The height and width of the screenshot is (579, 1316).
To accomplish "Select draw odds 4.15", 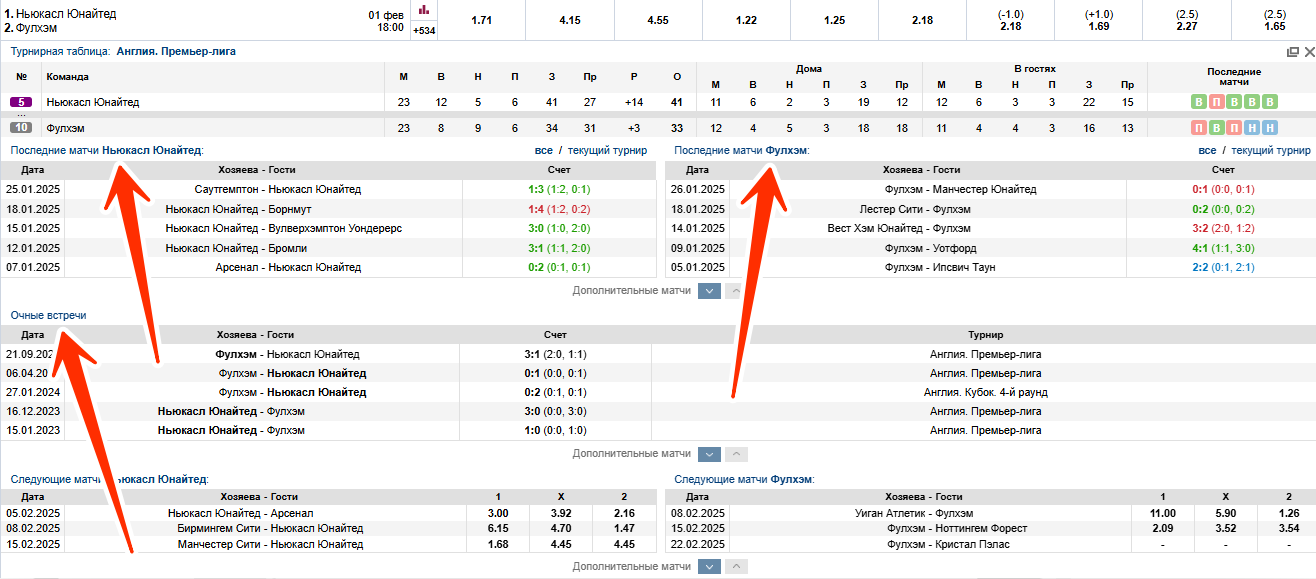I will 570,20.
